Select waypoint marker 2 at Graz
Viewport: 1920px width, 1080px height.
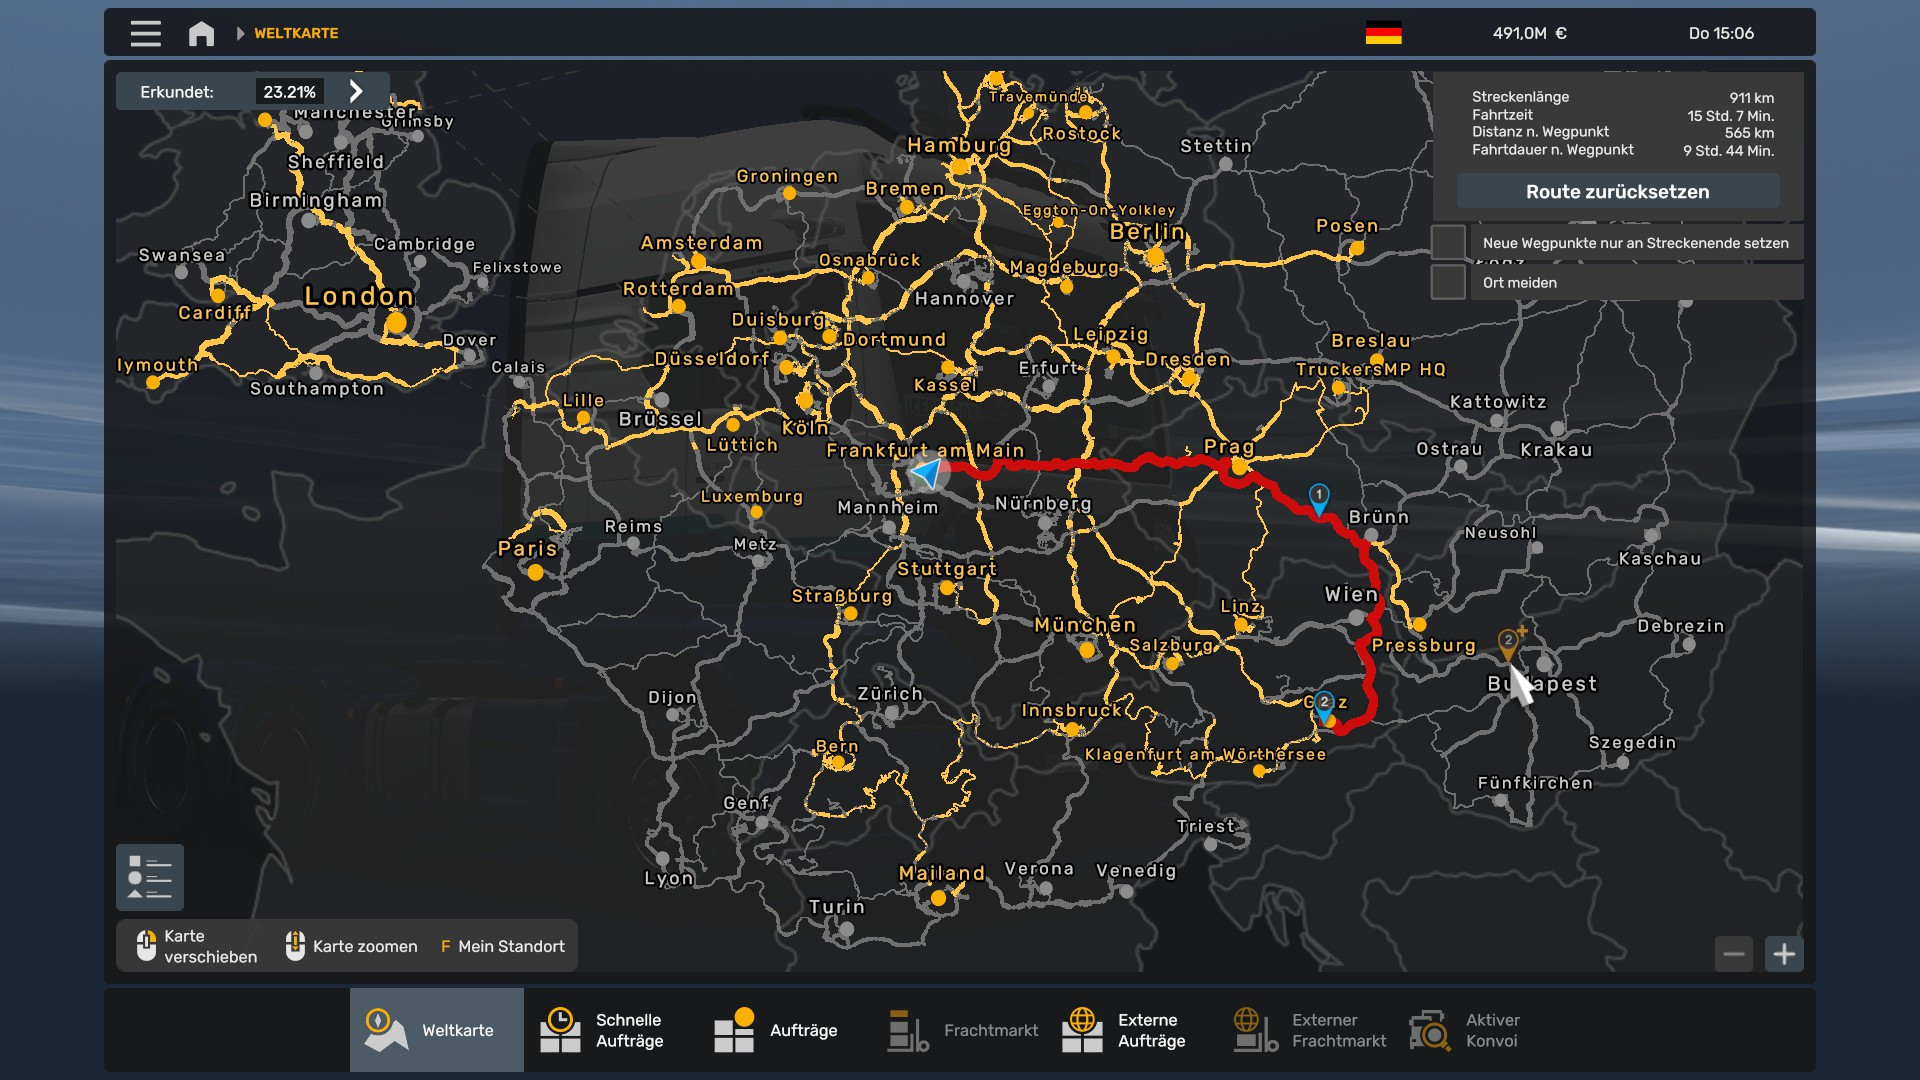(1324, 704)
